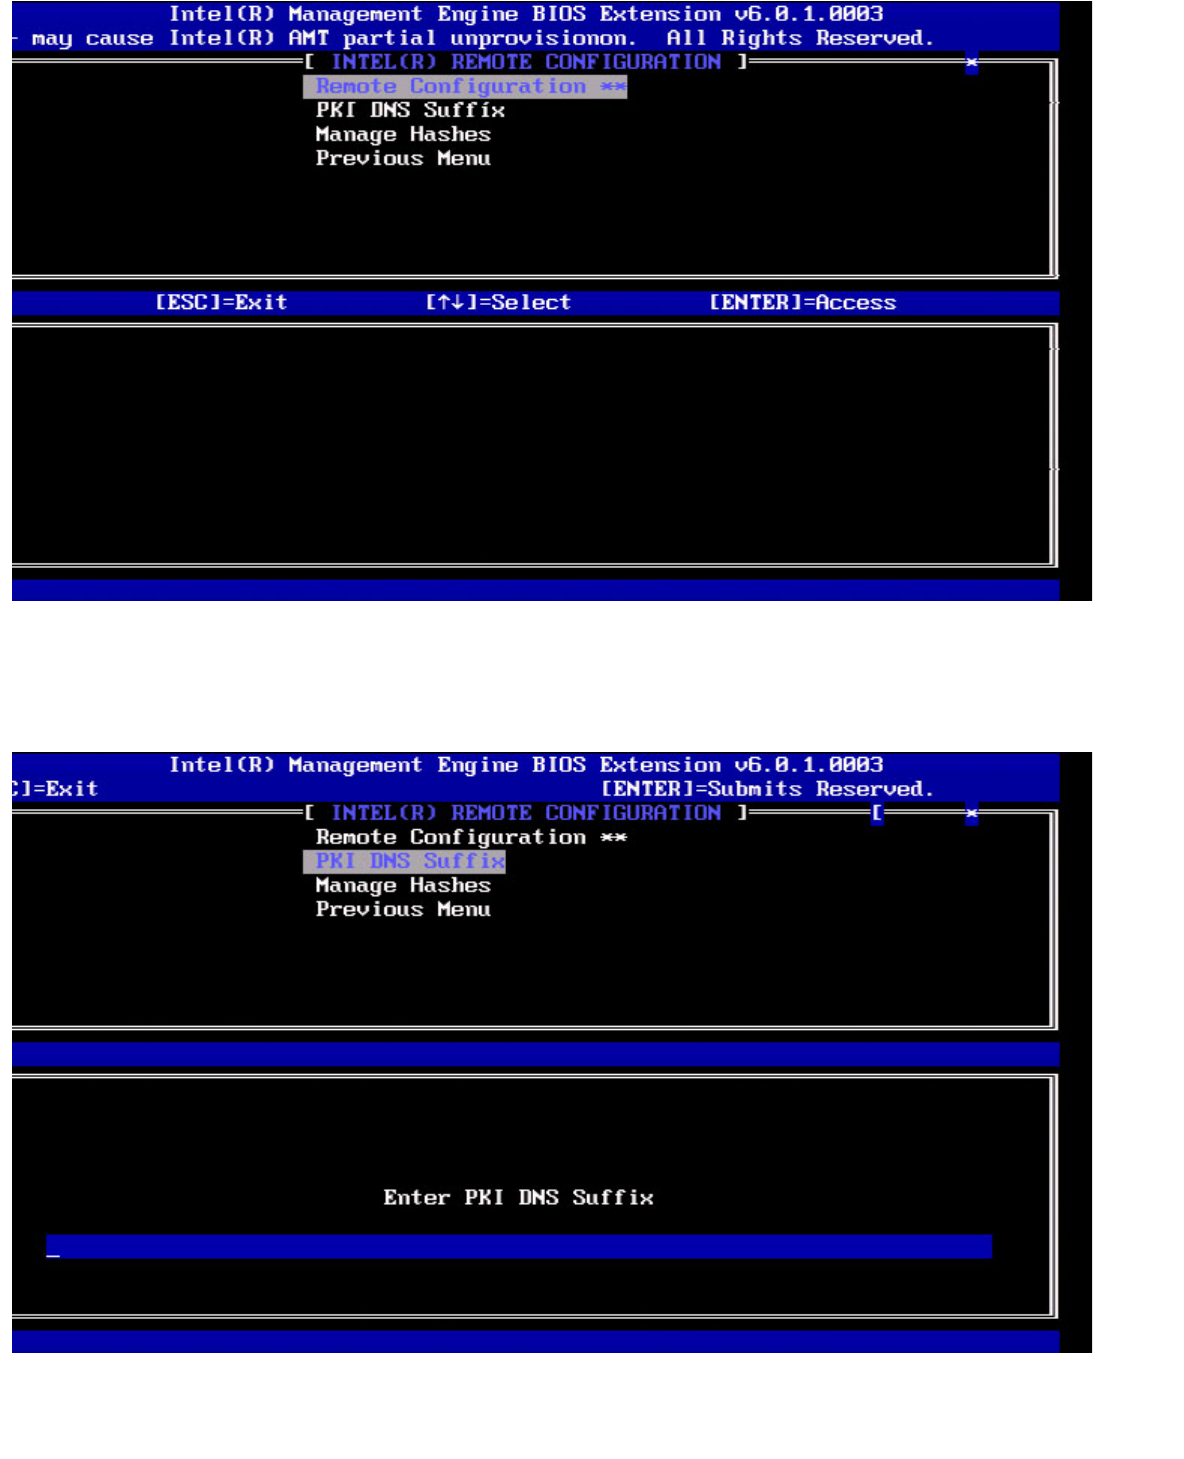Click "AMT partial unprovisionon" warning text
Viewport: 1184px width, 1459px height.
pyautogui.click(x=462, y=38)
